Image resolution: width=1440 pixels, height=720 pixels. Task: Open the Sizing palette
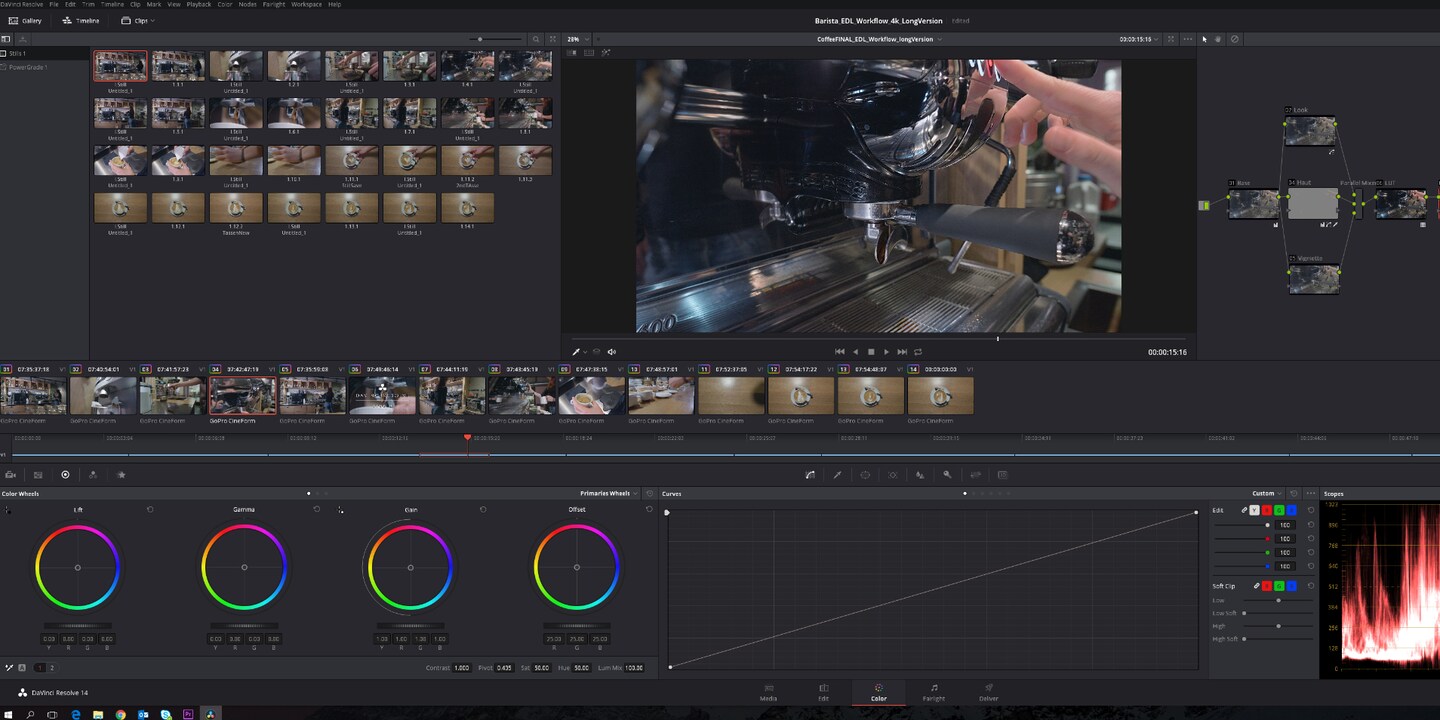tap(975, 475)
